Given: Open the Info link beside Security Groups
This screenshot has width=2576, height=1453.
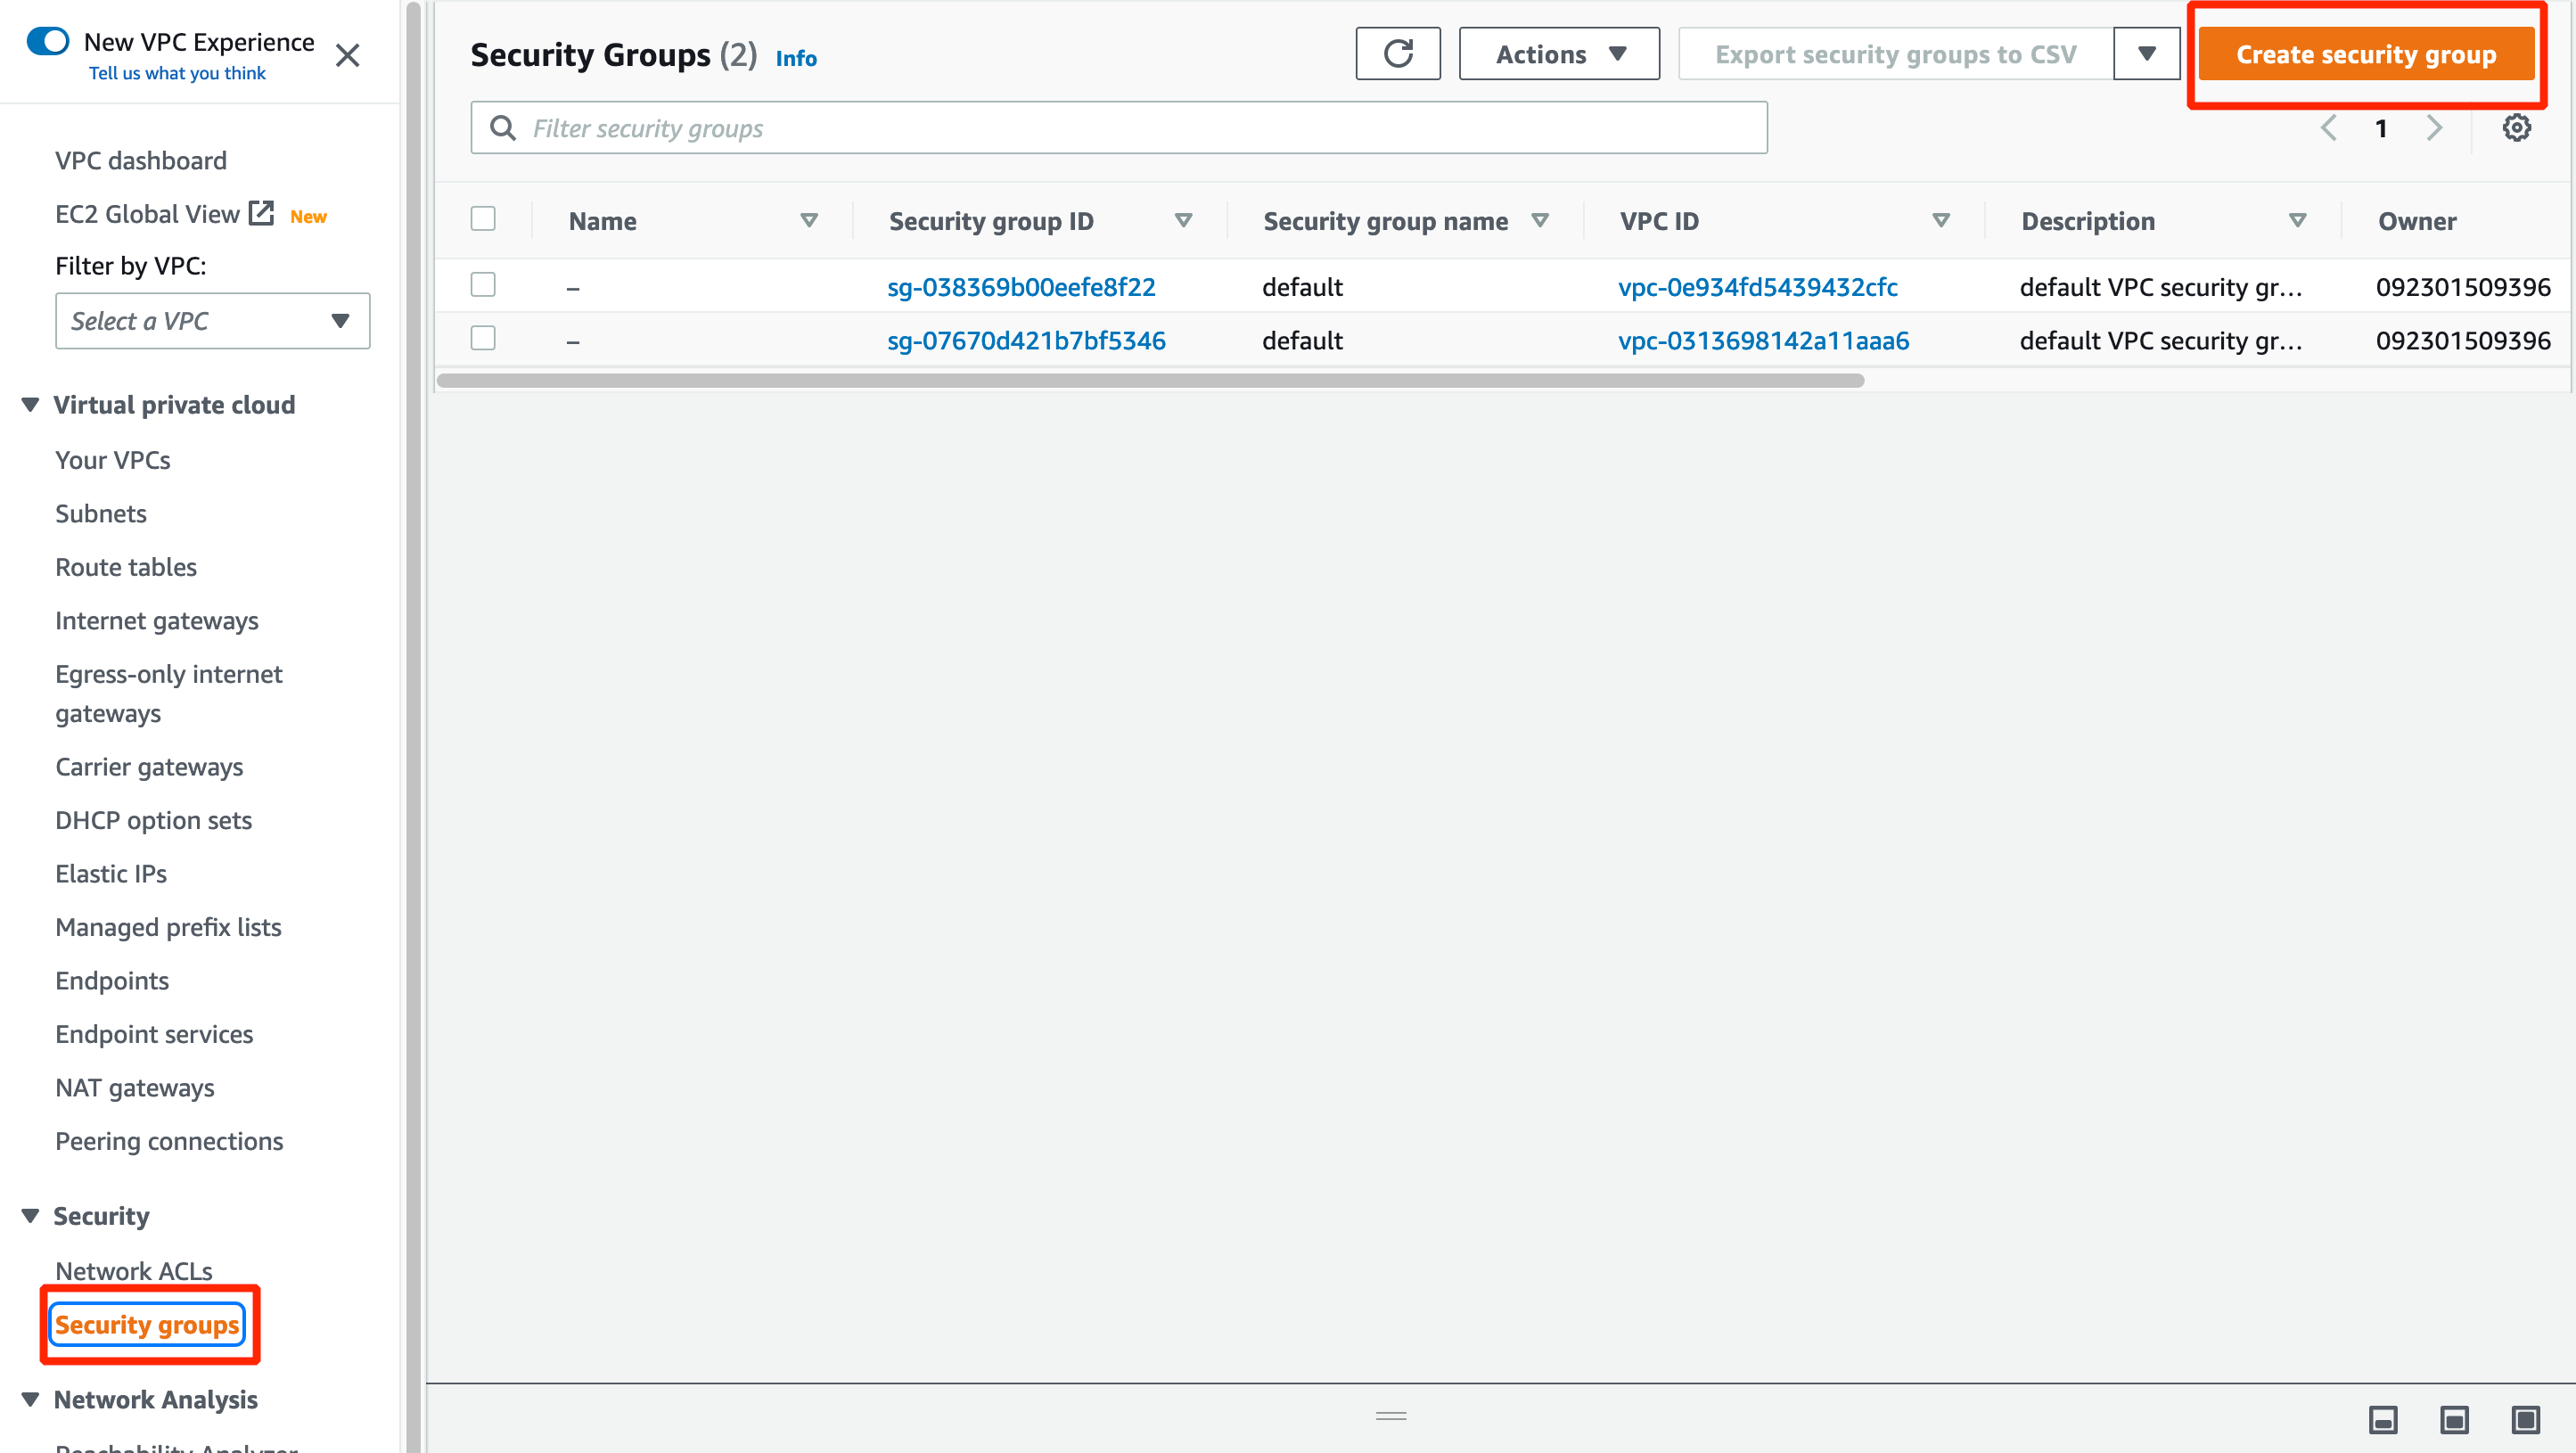Looking at the screenshot, I should [x=796, y=58].
